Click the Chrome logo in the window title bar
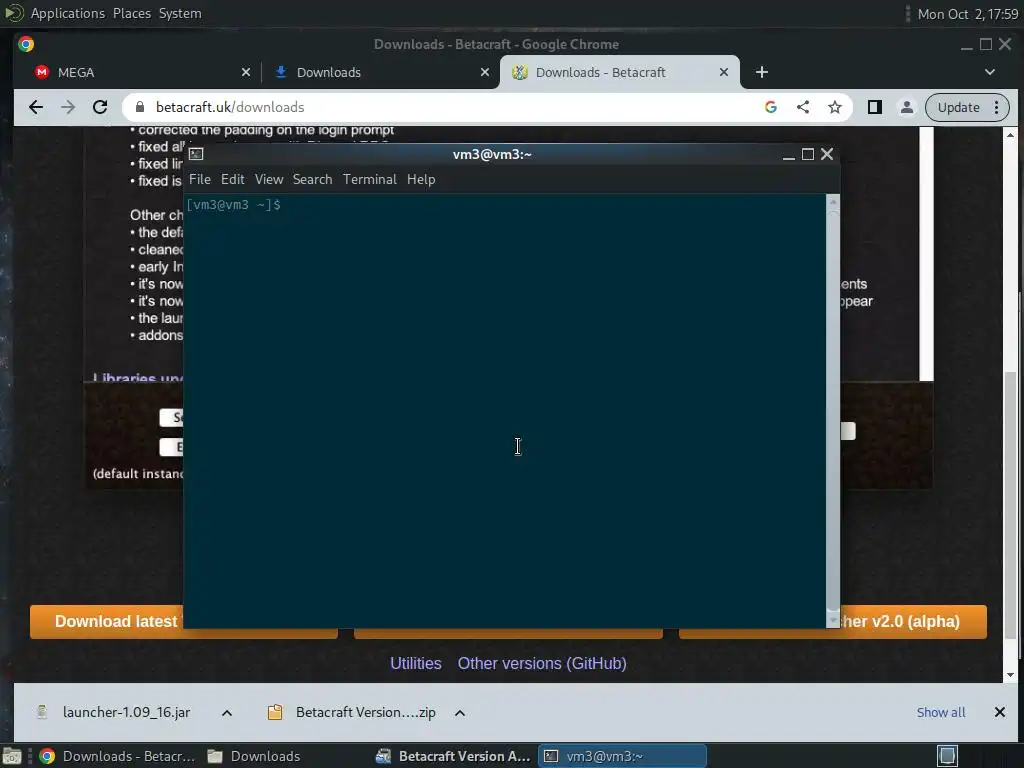 pos(26,44)
